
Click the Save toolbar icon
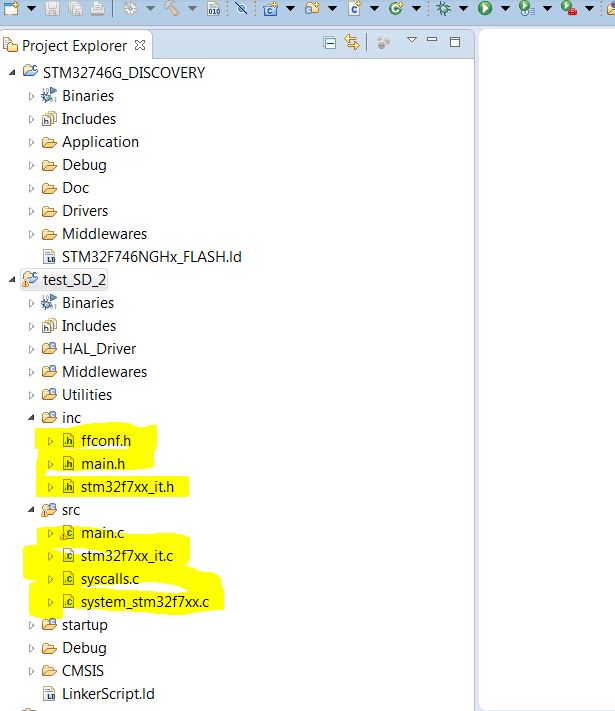[x=55, y=9]
